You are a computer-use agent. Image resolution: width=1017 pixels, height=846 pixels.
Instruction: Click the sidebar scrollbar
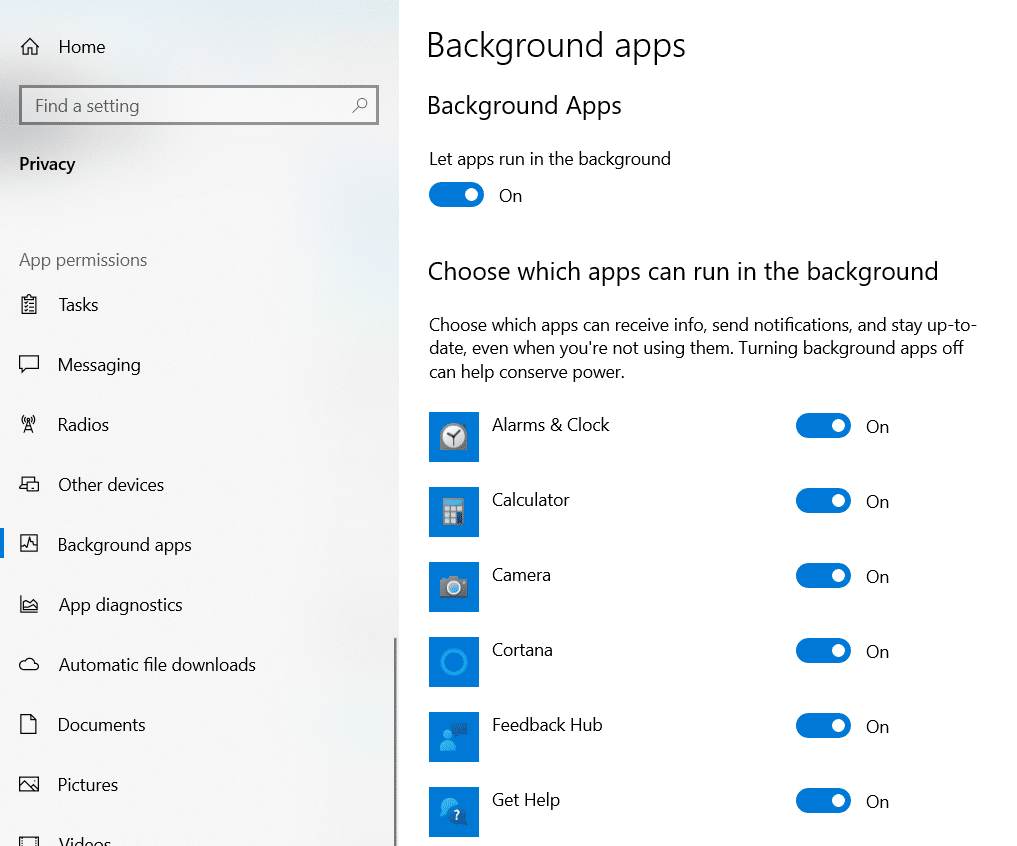[x=395, y=740]
